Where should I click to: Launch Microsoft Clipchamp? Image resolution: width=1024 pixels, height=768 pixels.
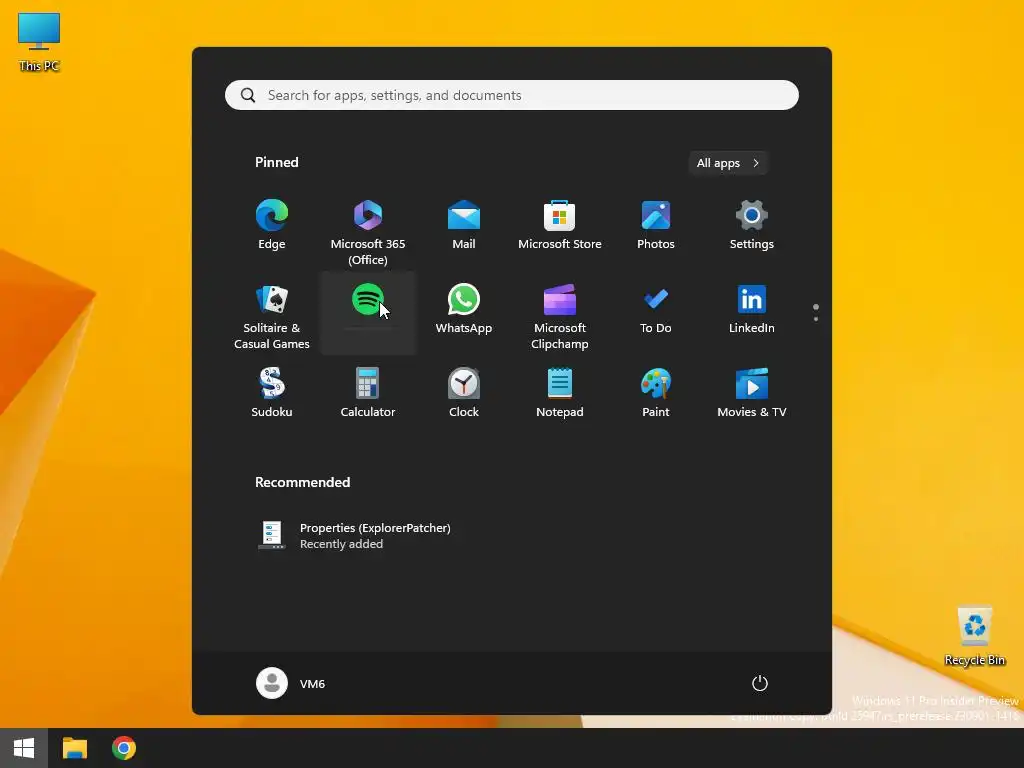coord(560,316)
